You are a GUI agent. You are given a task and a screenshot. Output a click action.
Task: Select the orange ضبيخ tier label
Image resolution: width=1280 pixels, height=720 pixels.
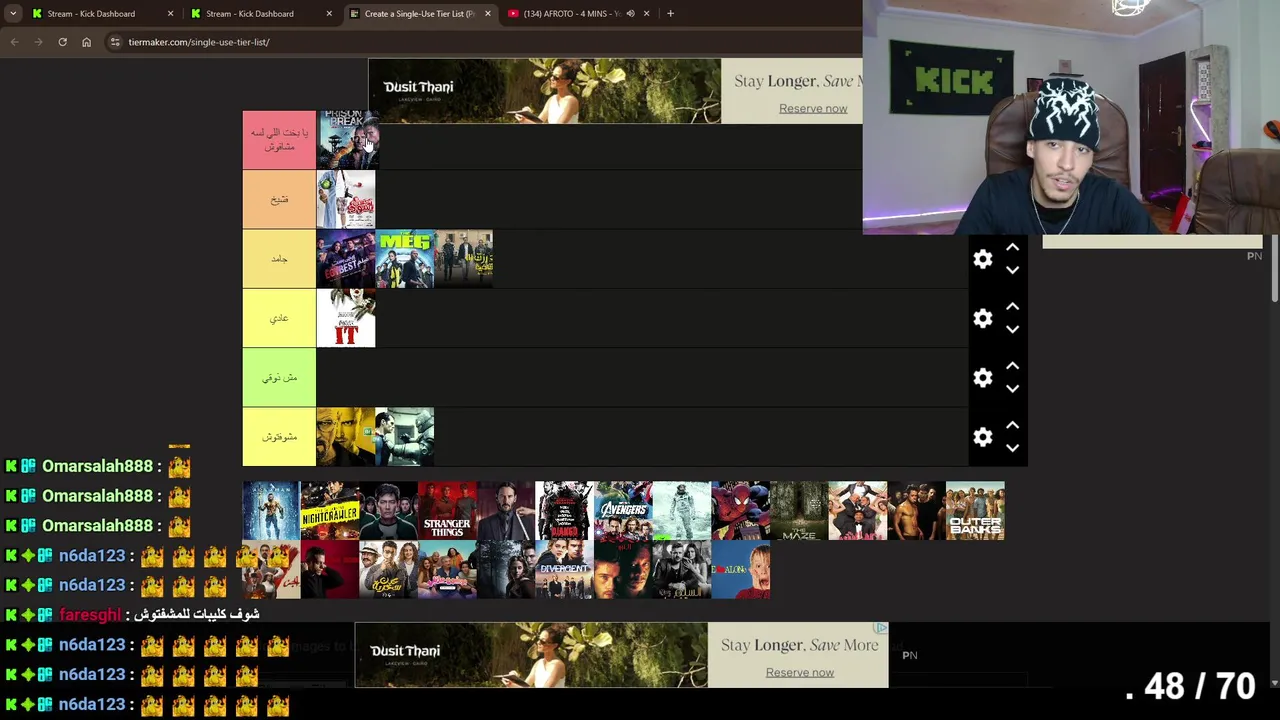pyautogui.click(x=279, y=199)
